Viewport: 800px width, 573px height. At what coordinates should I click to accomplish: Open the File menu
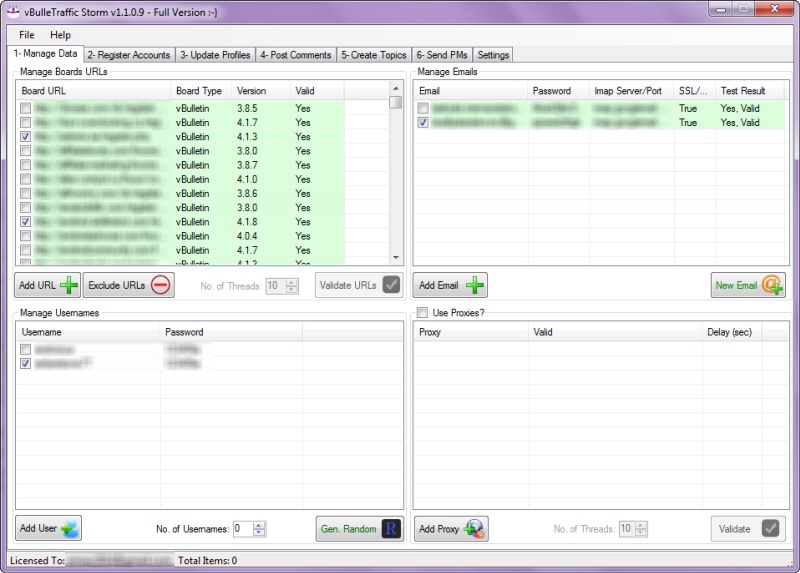click(27, 35)
